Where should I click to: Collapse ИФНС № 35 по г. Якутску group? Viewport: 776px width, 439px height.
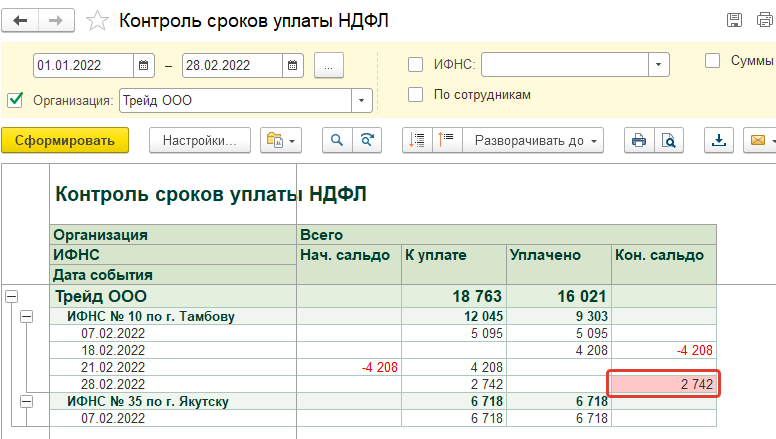[27, 401]
